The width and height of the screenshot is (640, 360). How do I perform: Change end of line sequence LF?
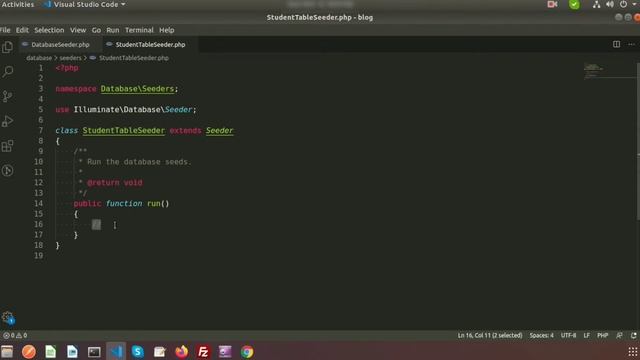coord(587,335)
